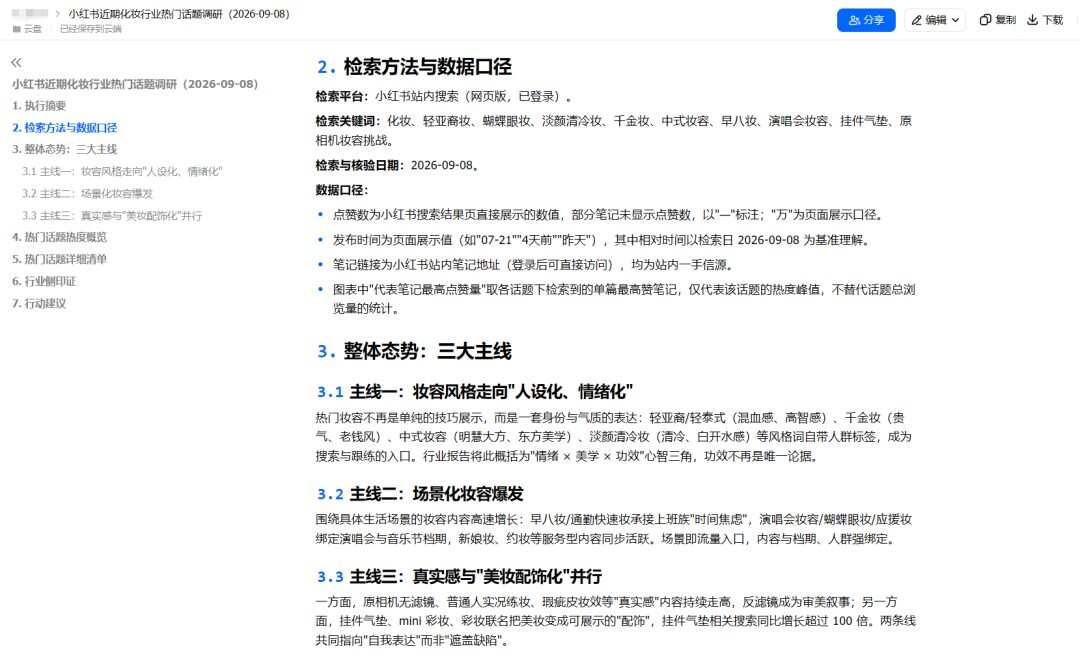This screenshot has width=1080, height=664.
Task: Jump to outline item 6. 行业侧印证
Action: tap(43, 281)
